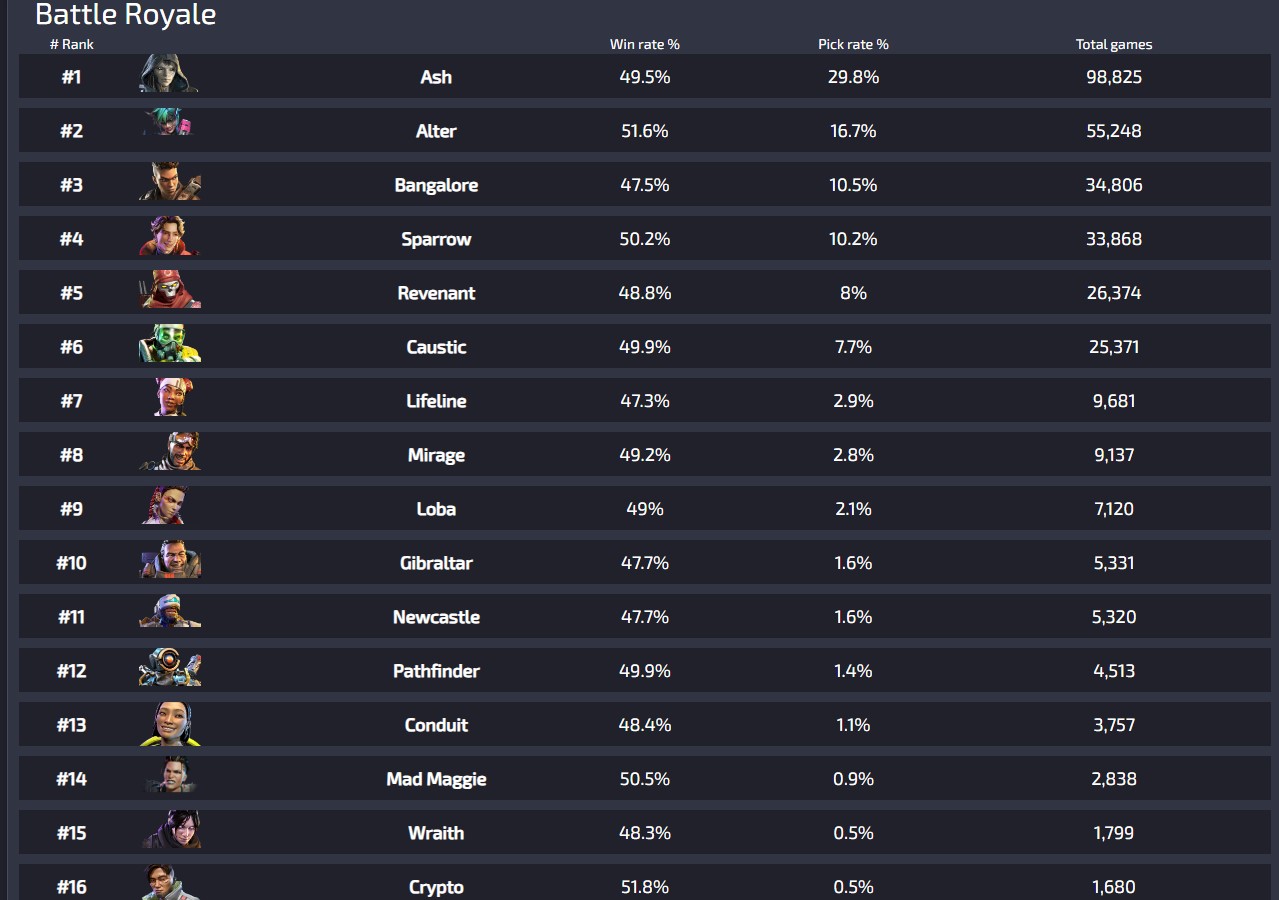Click Alter's character portrait icon
This screenshot has width=1279, height=900.
(169, 124)
